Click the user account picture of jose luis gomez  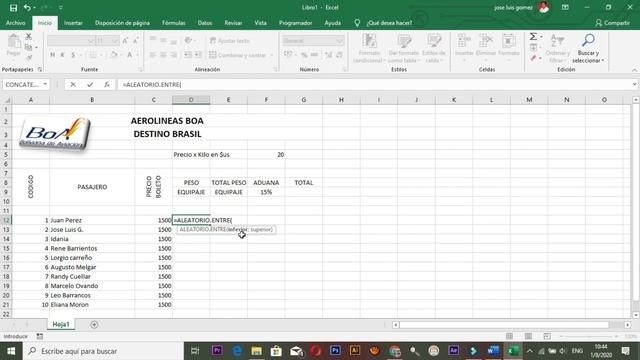543,7
